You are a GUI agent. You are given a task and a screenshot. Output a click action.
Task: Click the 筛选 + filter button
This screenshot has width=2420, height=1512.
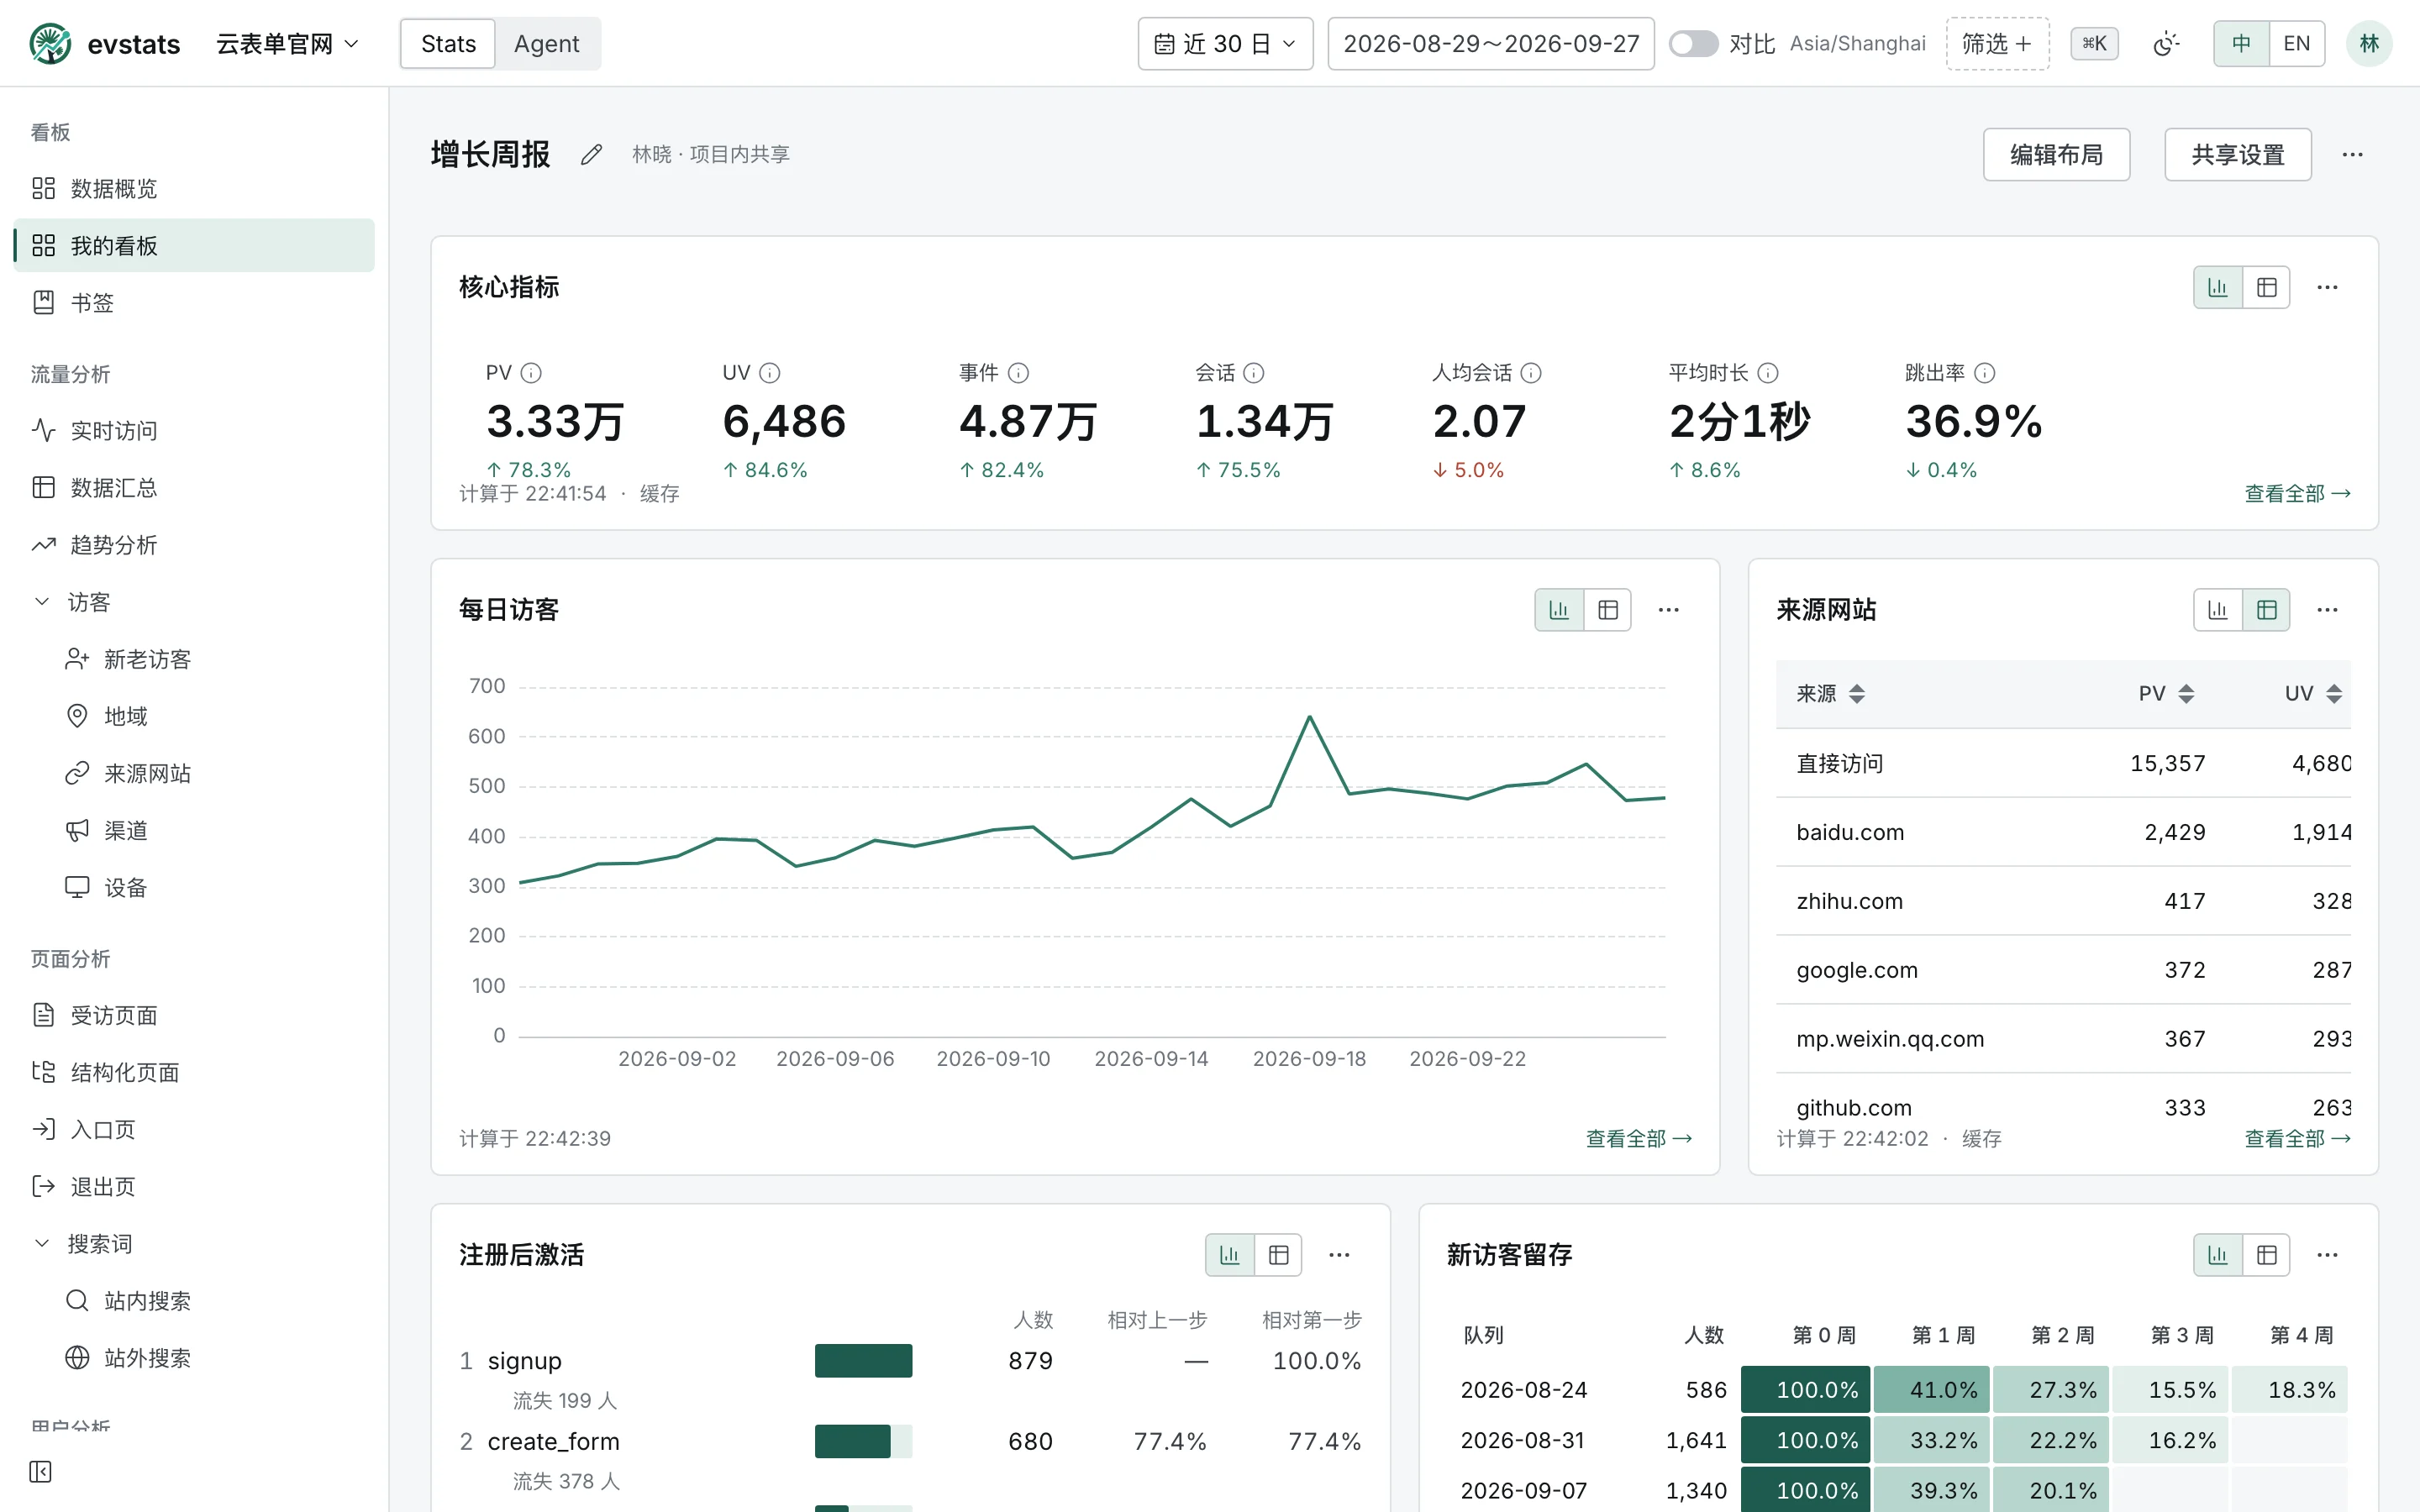(1997, 44)
